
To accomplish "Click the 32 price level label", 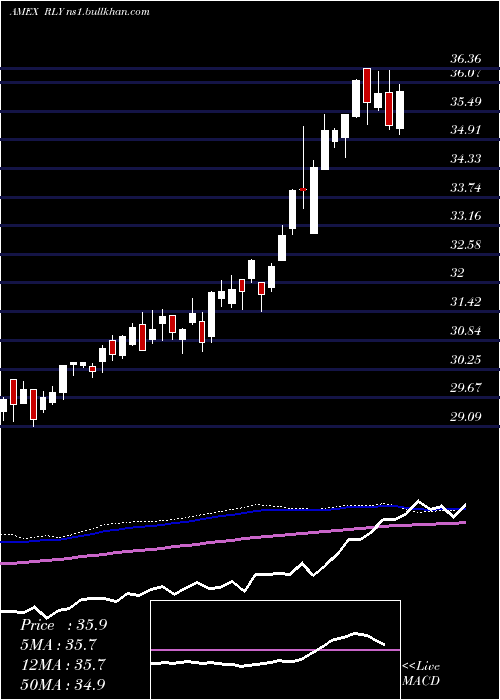I will pos(458,273).
